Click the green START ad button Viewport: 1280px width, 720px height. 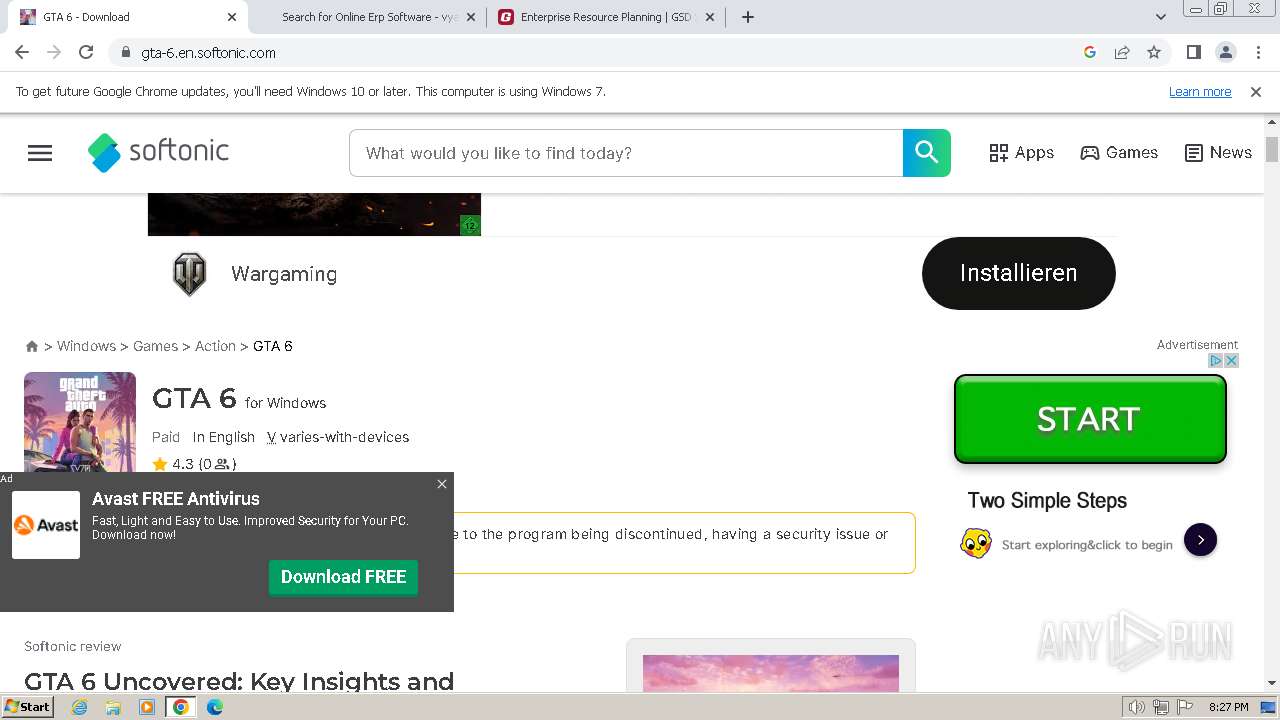pos(1090,419)
